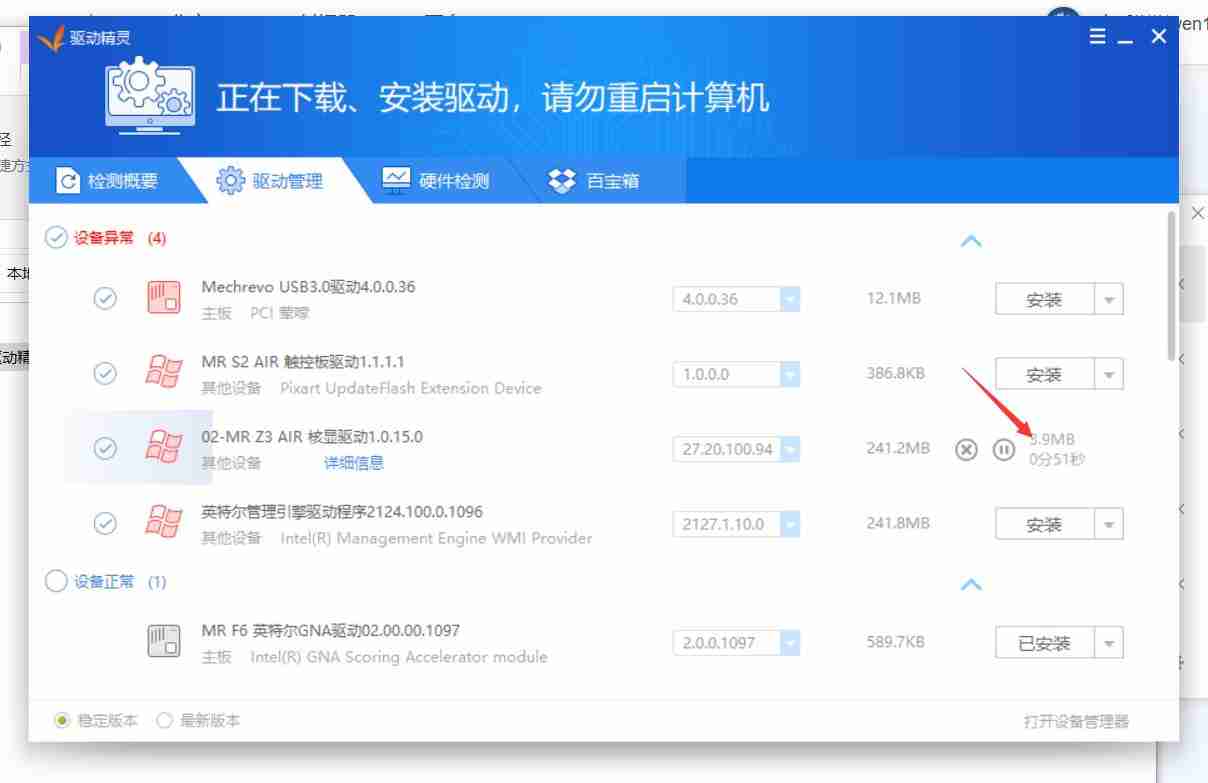Click the MR S2 AIR touchpad device icon
This screenshot has width=1208, height=783.
click(163, 374)
